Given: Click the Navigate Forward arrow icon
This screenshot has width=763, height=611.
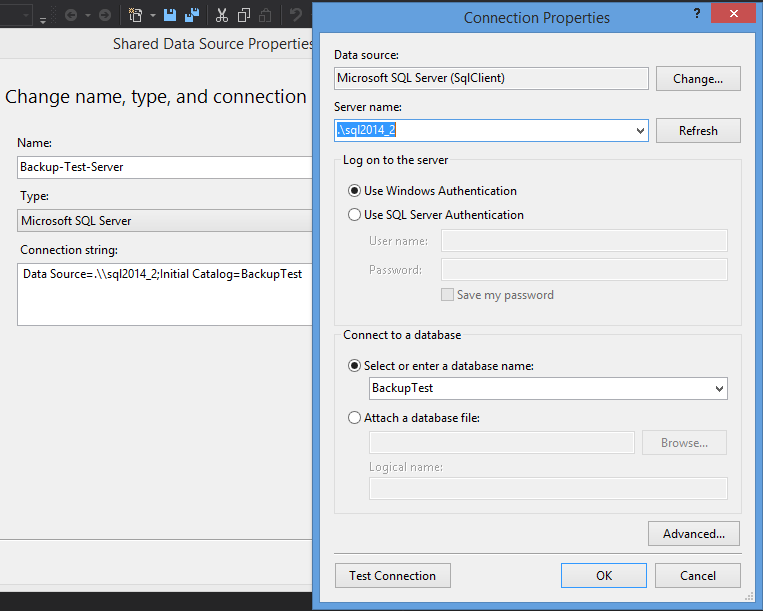Looking at the screenshot, I should coord(104,15).
